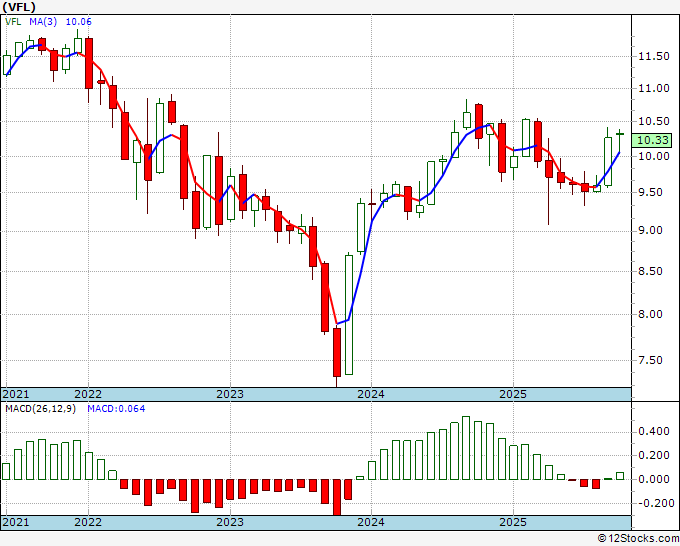Click the 0.000 MACD axis label

[654, 479]
